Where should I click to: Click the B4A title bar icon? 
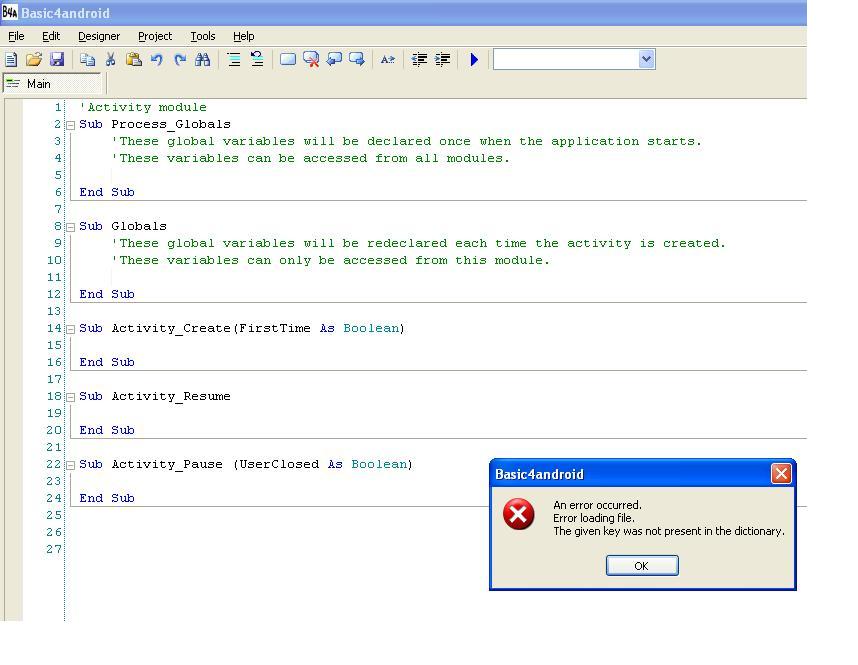pyautogui.click(x=10, y=12)
